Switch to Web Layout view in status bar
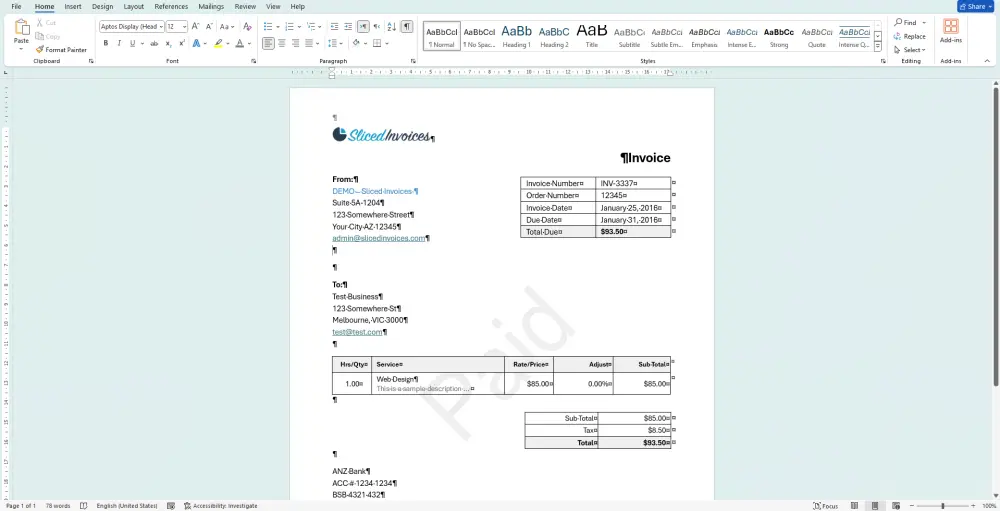 896,506
